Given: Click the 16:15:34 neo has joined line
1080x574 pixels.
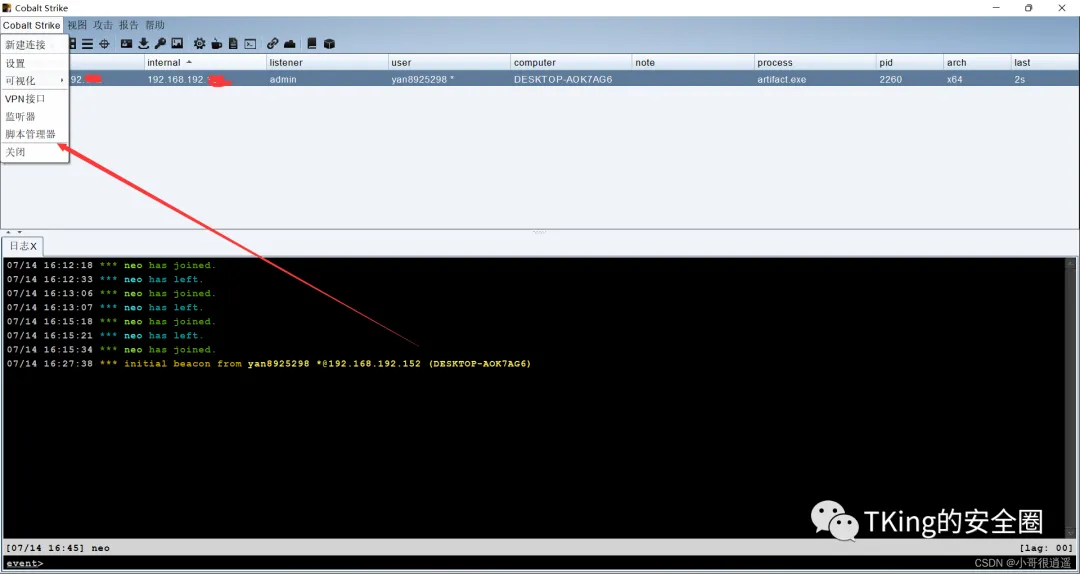Looking at the screenshot, I should click(x=111, y=349).
